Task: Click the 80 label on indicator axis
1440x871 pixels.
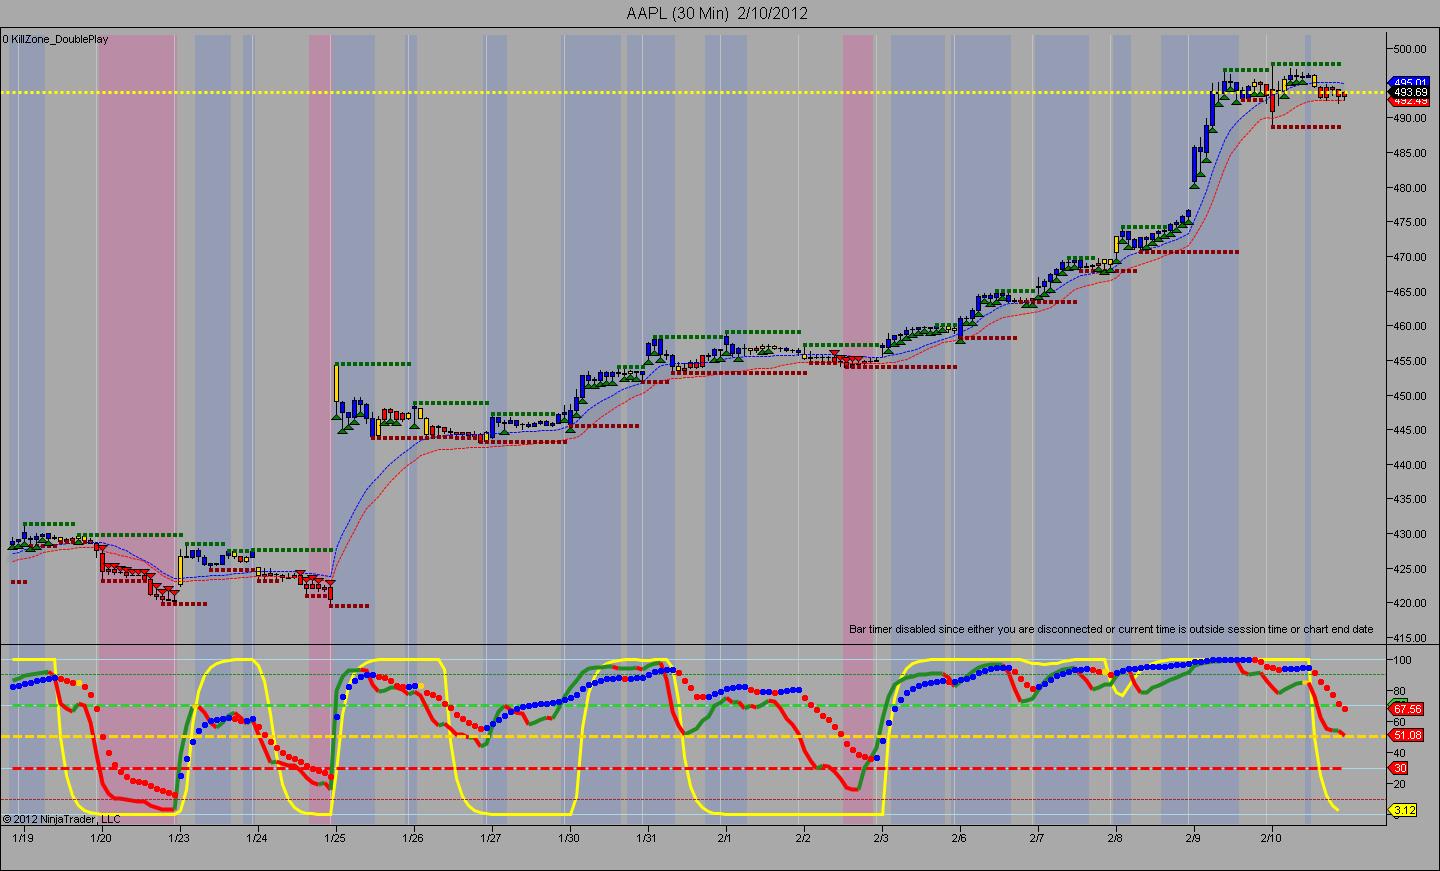Action: click(1399, 691)
